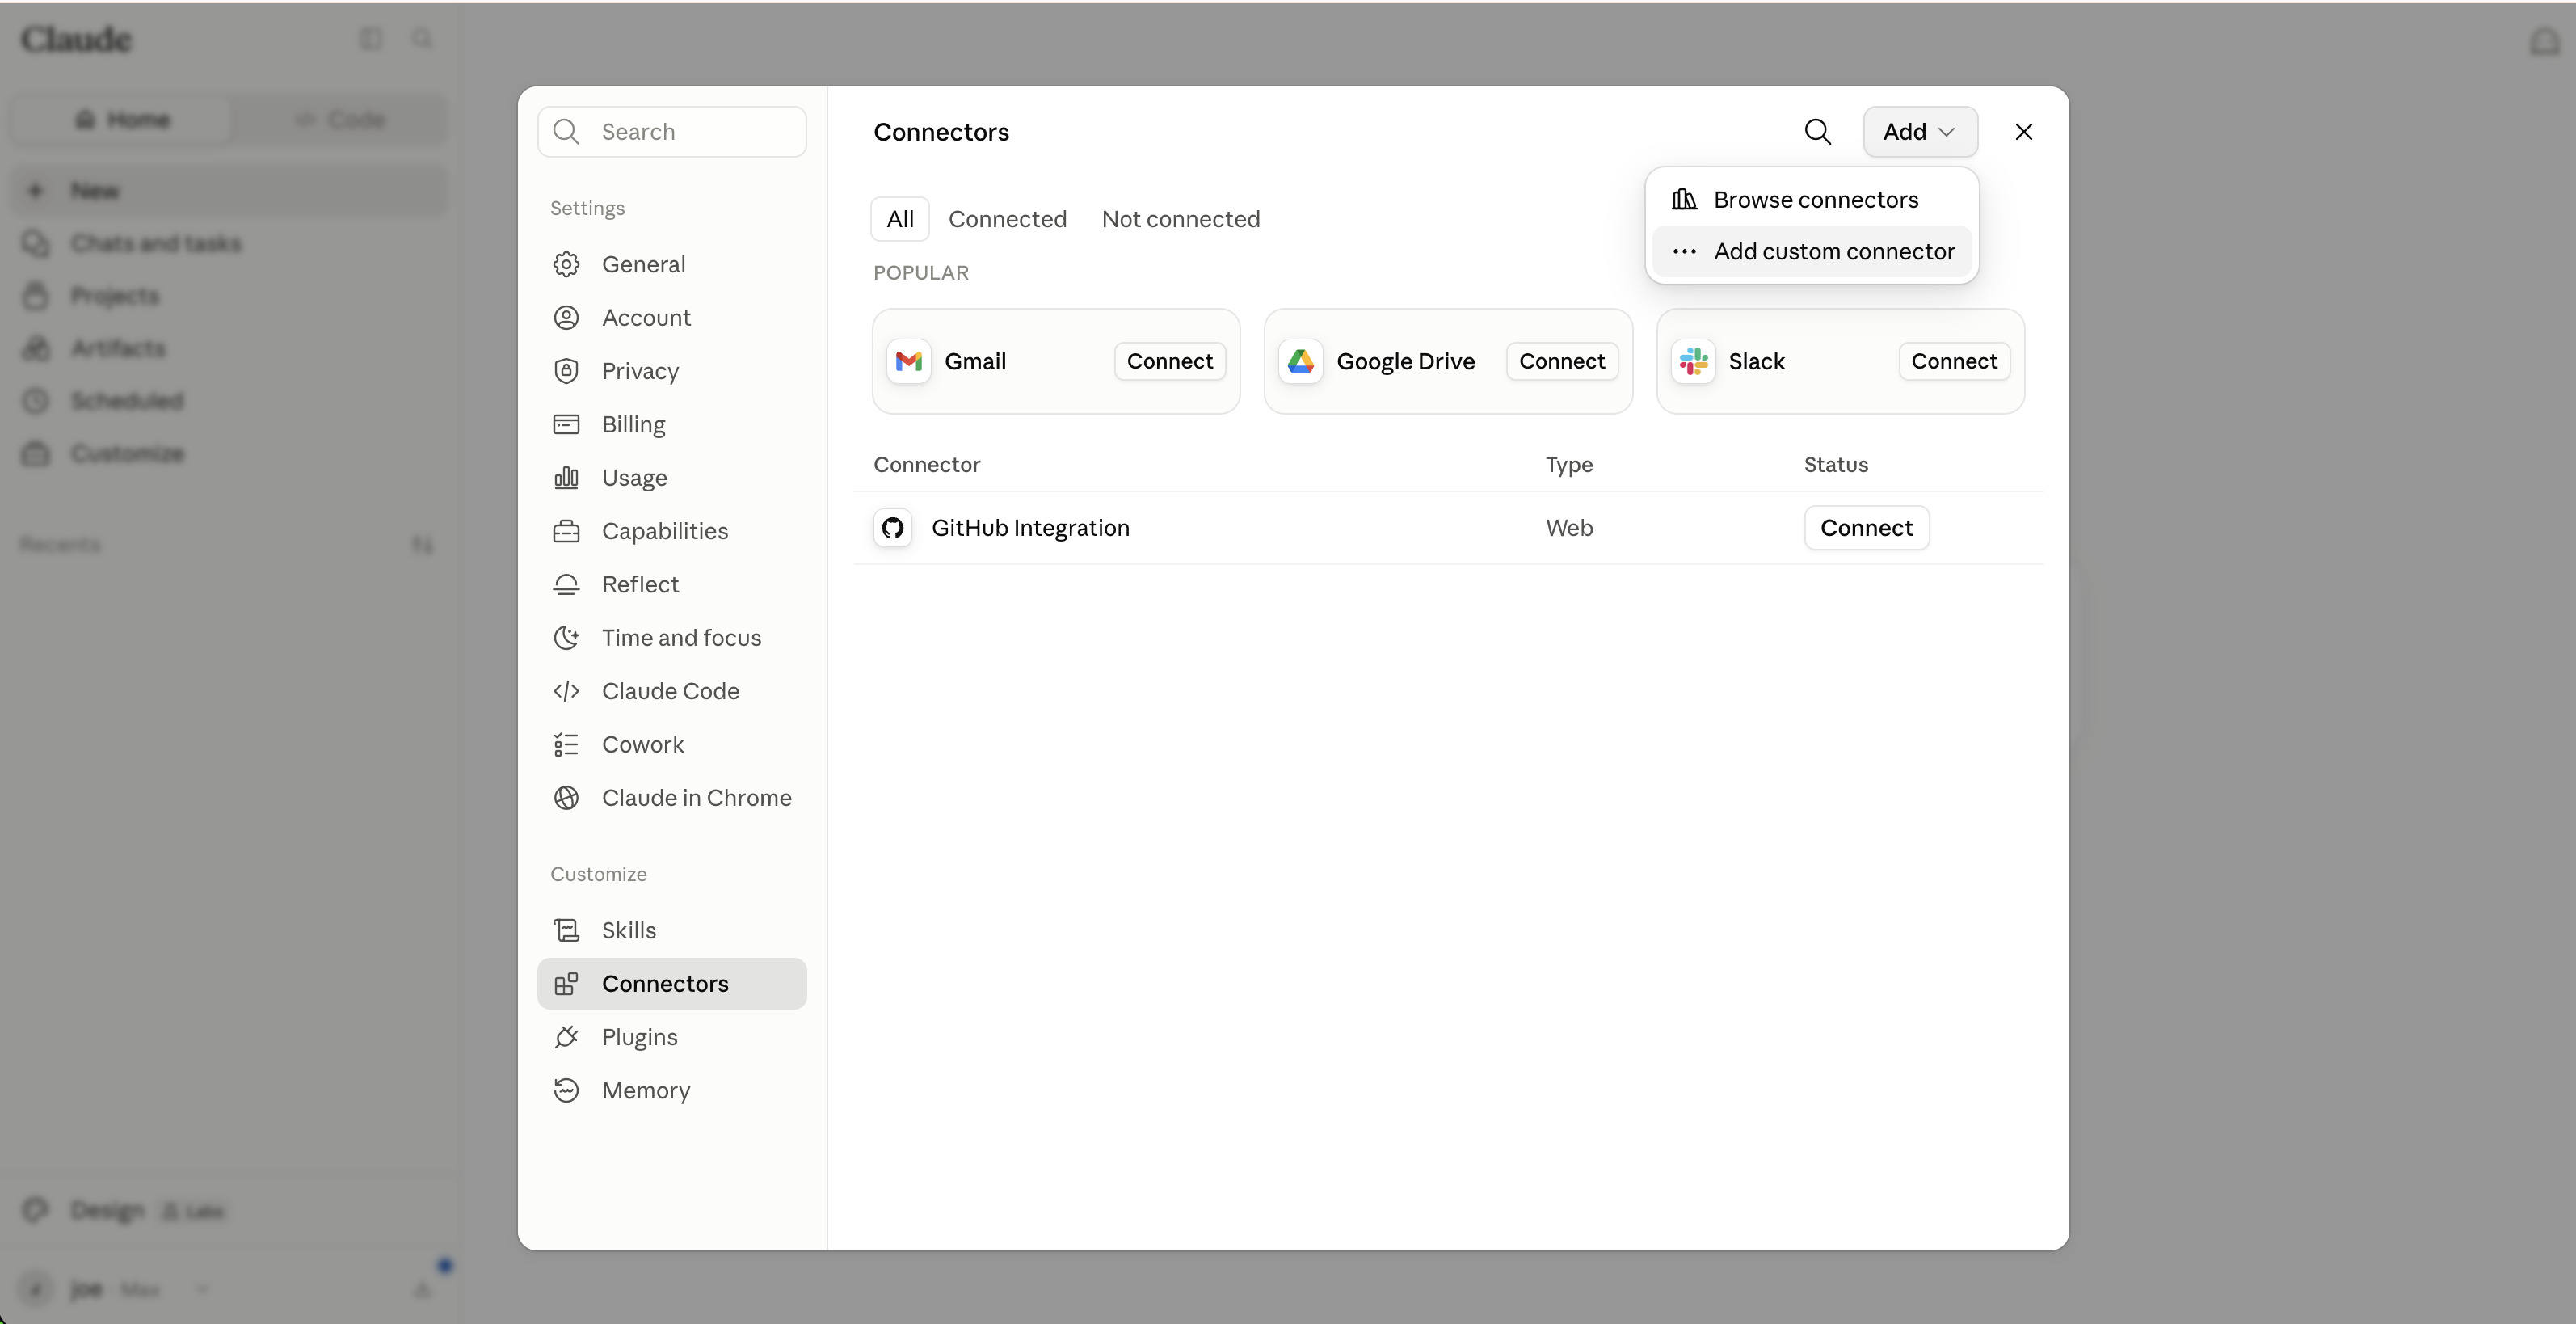
Task: Connect GitHub Integration
Action: (1866, 528)
